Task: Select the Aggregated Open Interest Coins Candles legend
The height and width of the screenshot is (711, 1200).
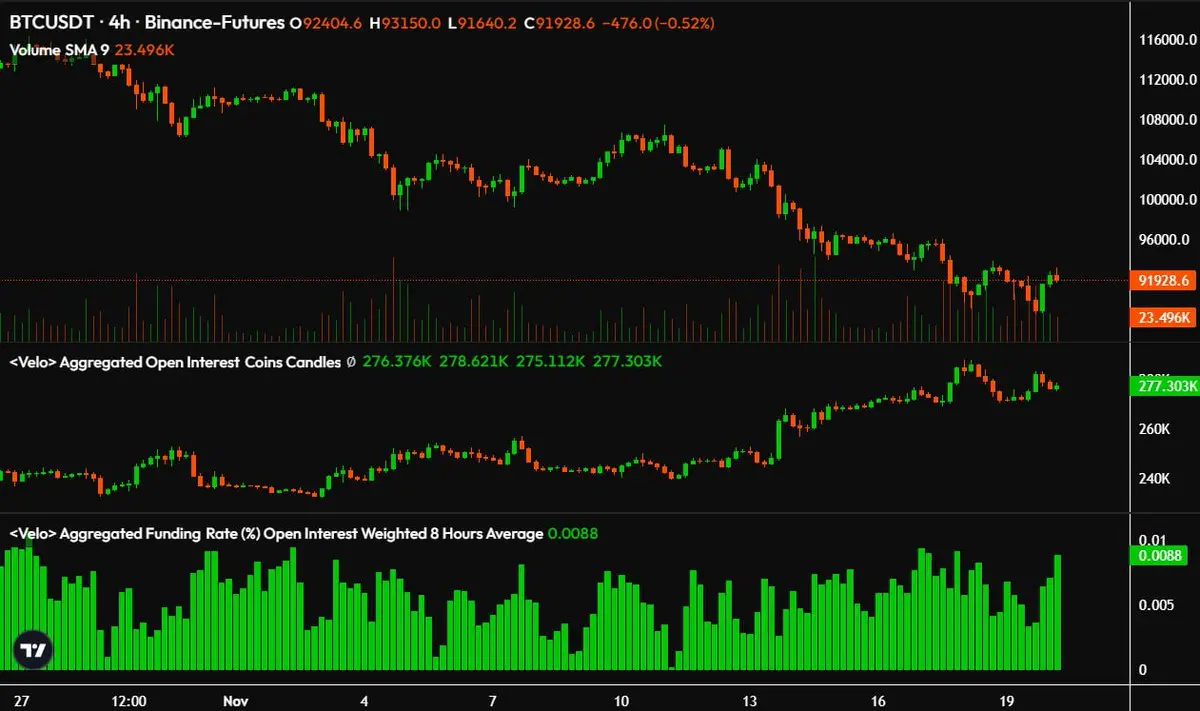Action: (x=175, y=363)
